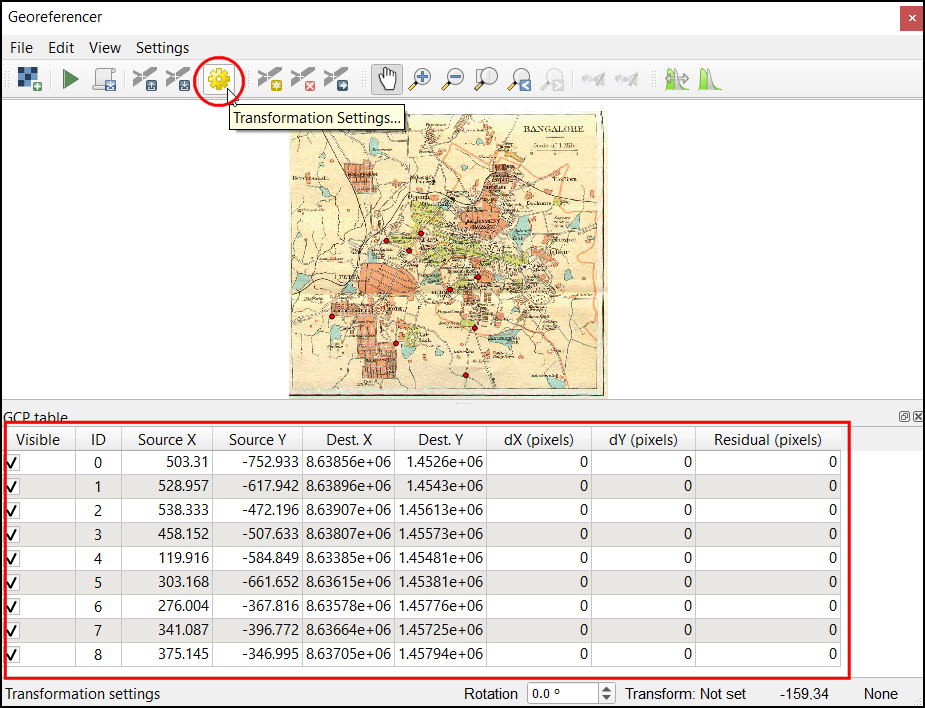Close the GCP table dock panel
Image resolution: width=925 pixels, height=708 pixels.
[918, 417]
